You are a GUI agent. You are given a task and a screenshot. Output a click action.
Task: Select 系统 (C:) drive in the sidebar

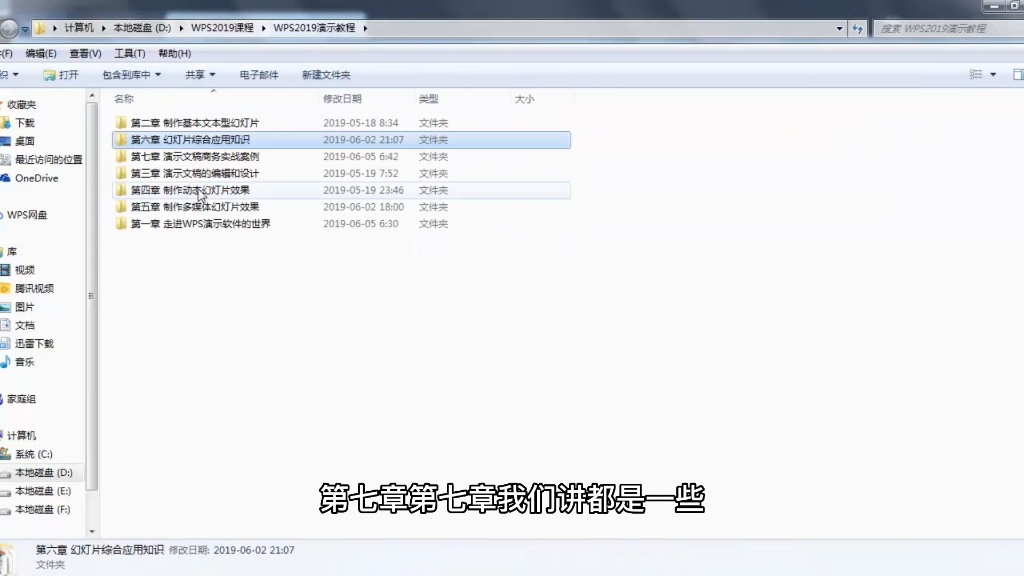pyautogui.click(x=33, y=453)
